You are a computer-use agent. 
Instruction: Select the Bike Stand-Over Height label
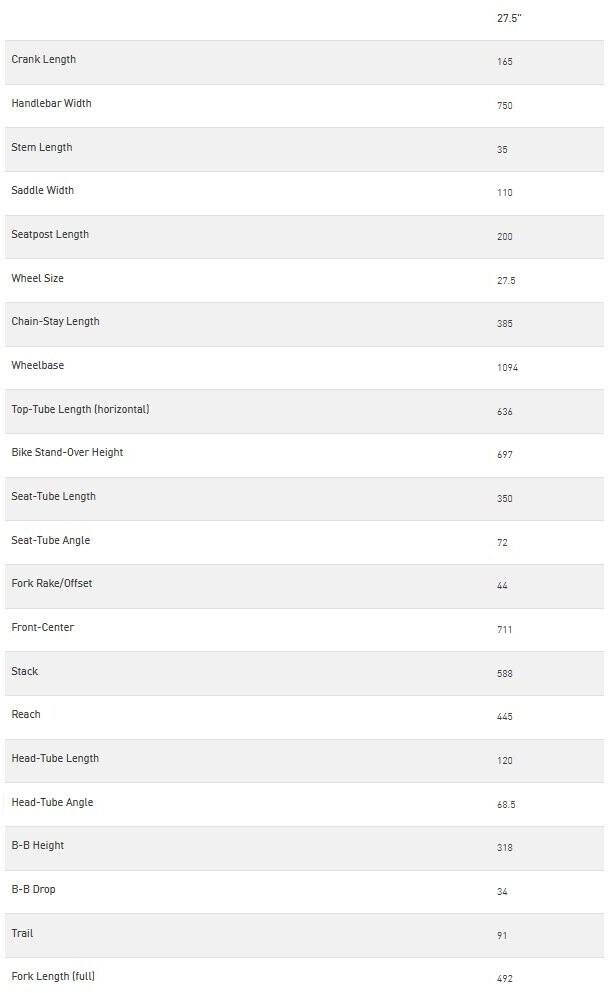pyautogui.click(x=67, y=453)
